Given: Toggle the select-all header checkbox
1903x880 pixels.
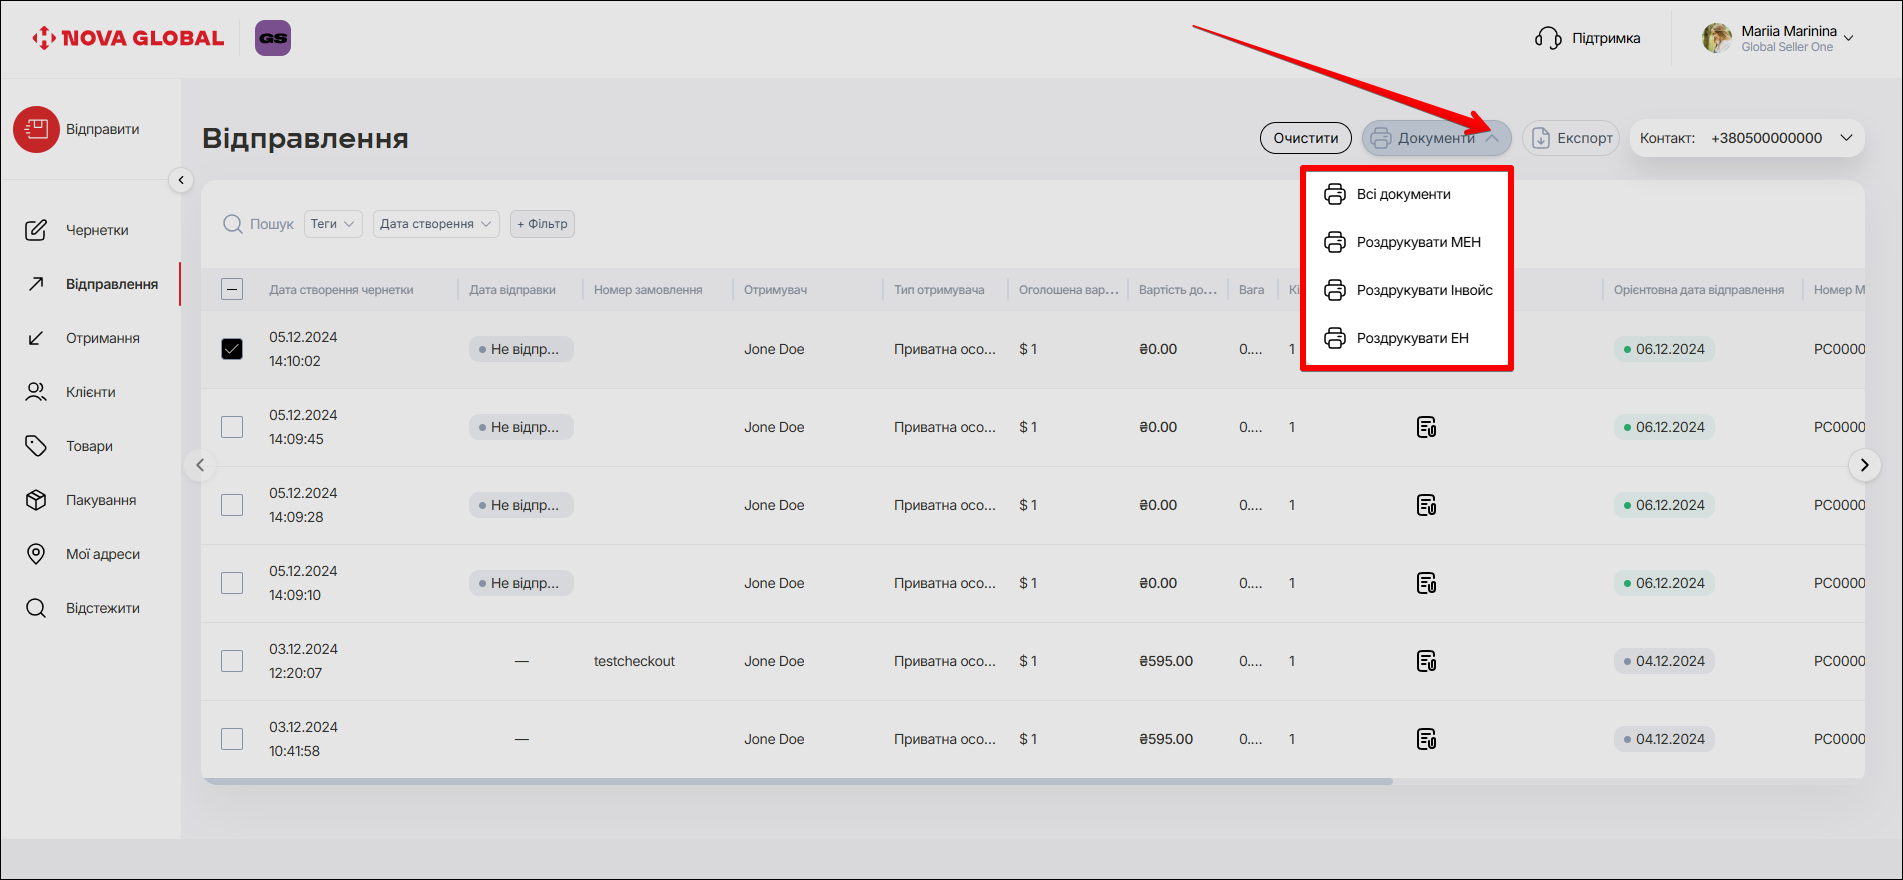Looking at the screenshot, I should tap(232, 290).
